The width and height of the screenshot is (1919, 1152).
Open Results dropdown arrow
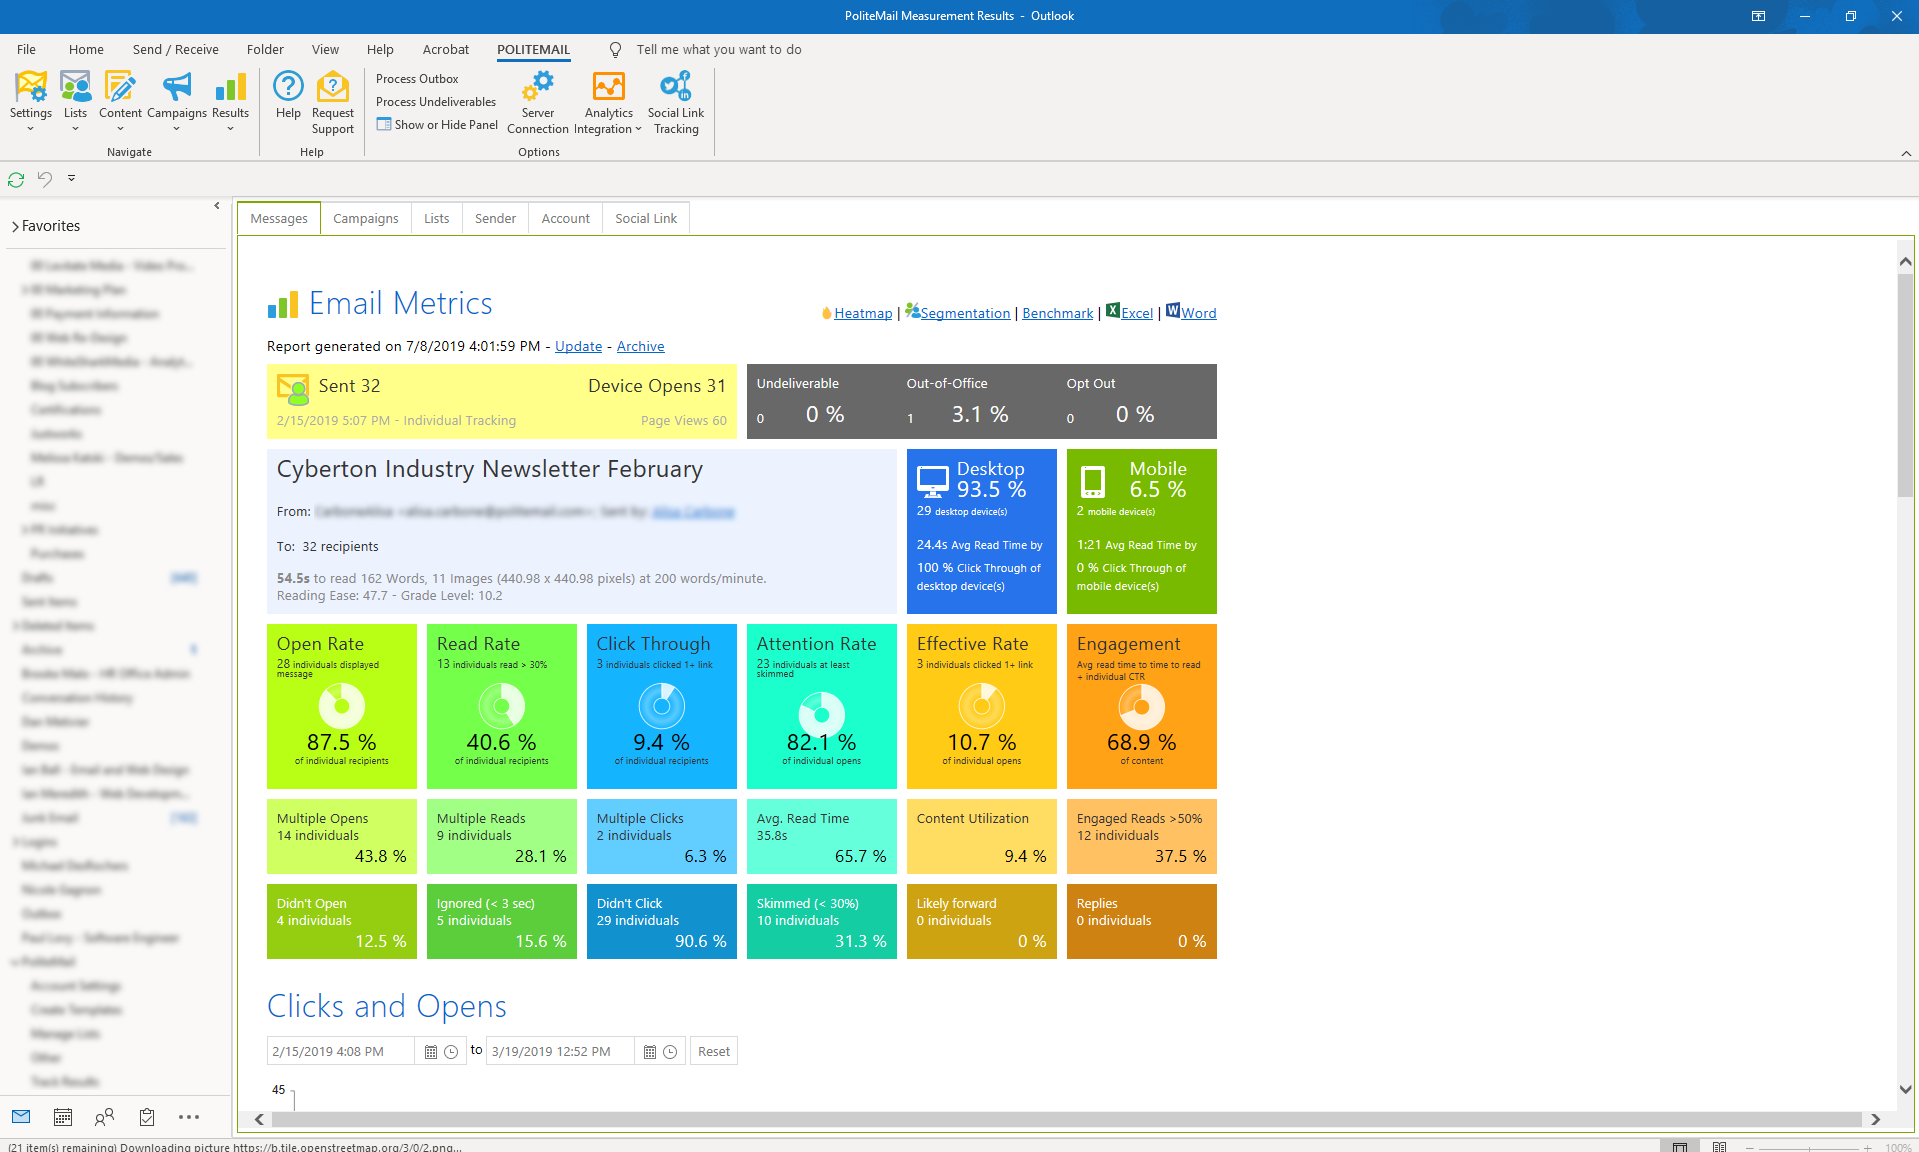[230, 128]
